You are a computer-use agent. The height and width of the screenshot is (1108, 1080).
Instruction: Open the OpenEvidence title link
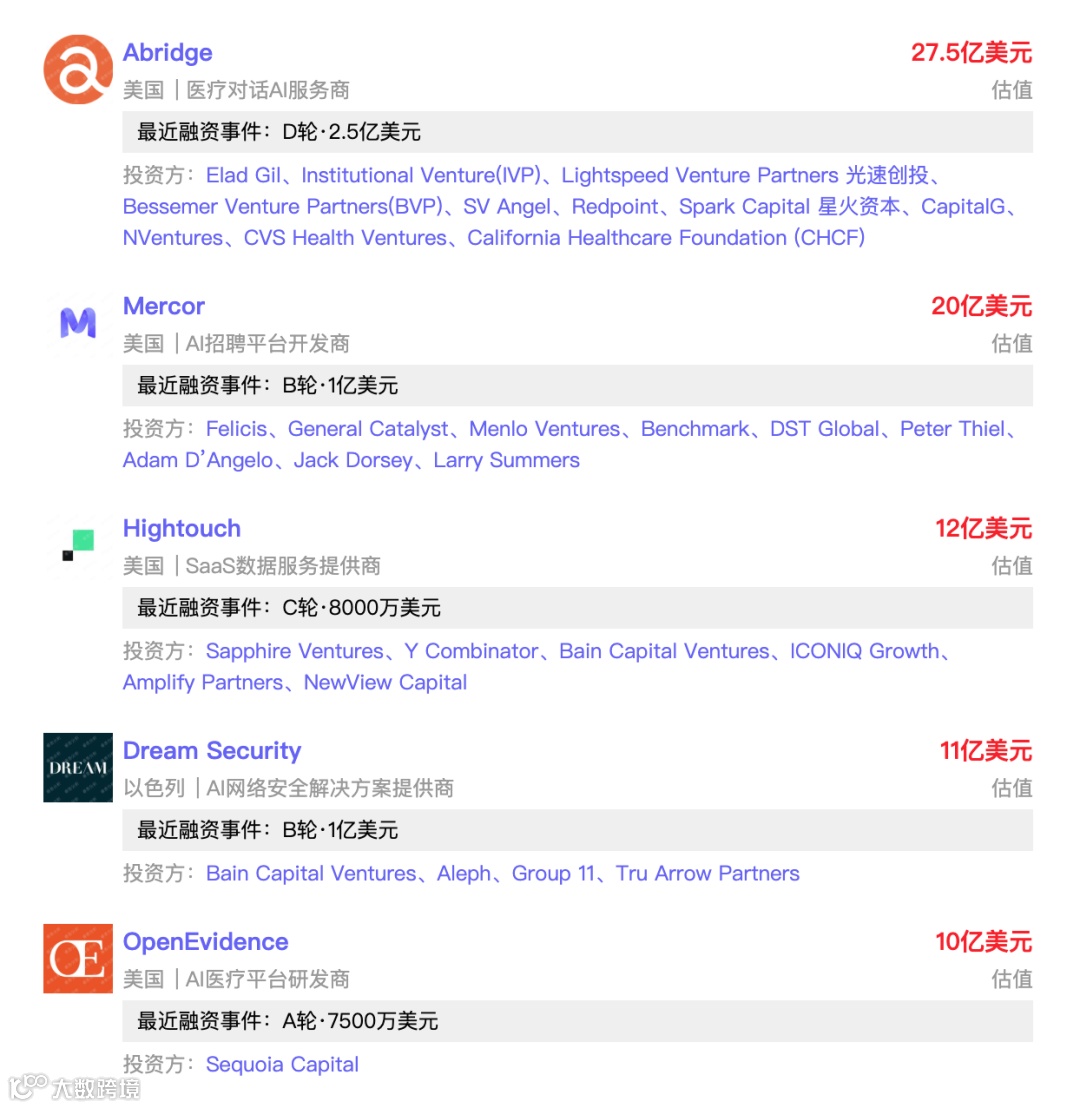click(206, 942)
